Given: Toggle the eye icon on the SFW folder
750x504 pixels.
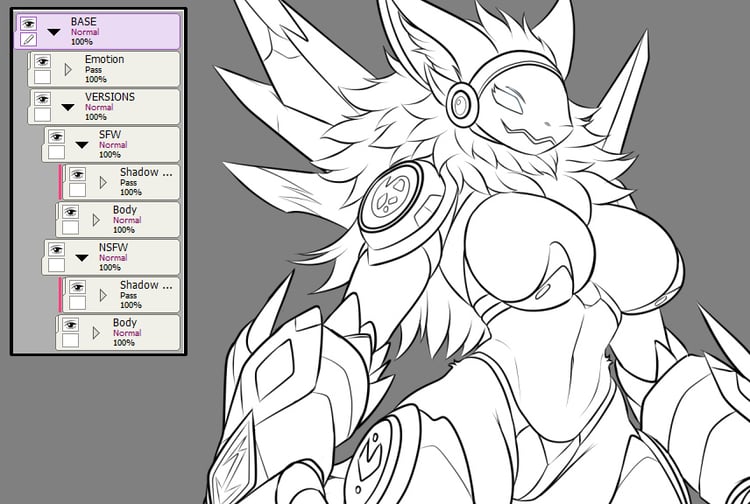Looking at the screenshot, I should point(56,136).
